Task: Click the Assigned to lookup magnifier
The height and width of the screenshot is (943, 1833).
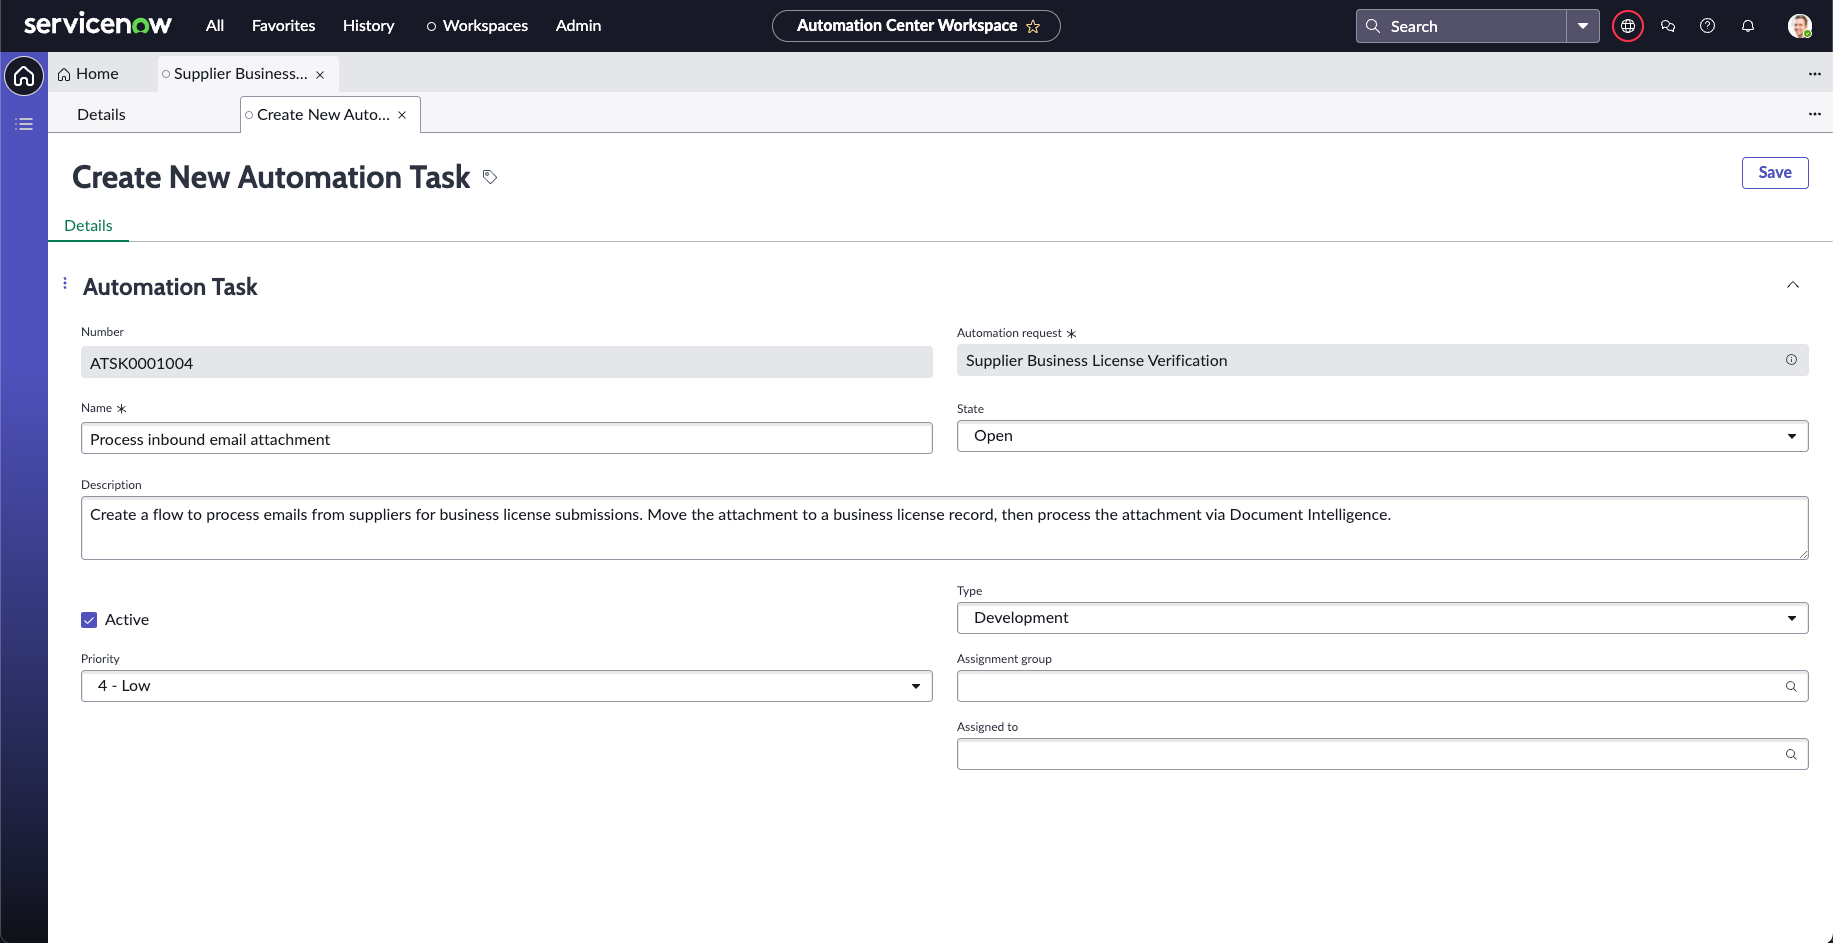Action: [x=1791, y=754]
